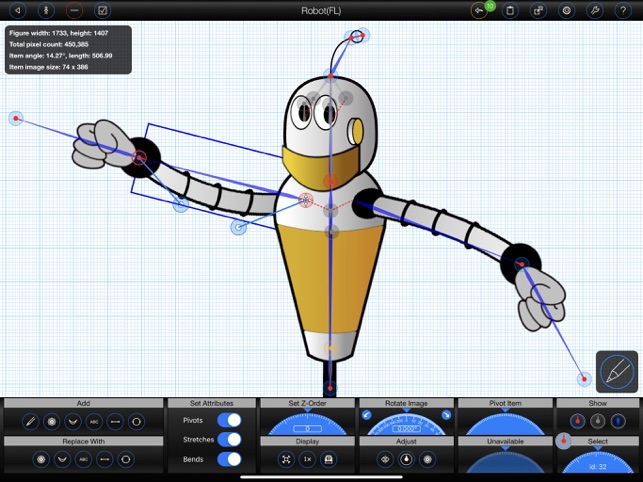Tap fit-to-screen icon in Display panel
Viewport: 643px width, 482px height.
tap(286, 459)
